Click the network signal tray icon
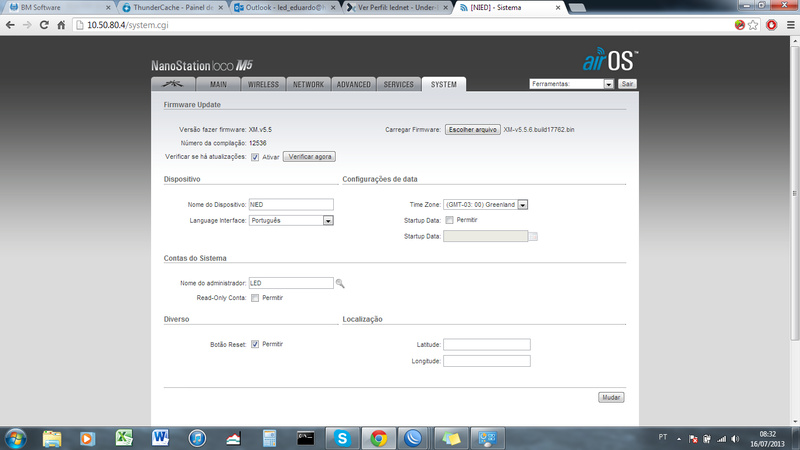The height and width of the screenshot is (450, 800). click(721, 439)
